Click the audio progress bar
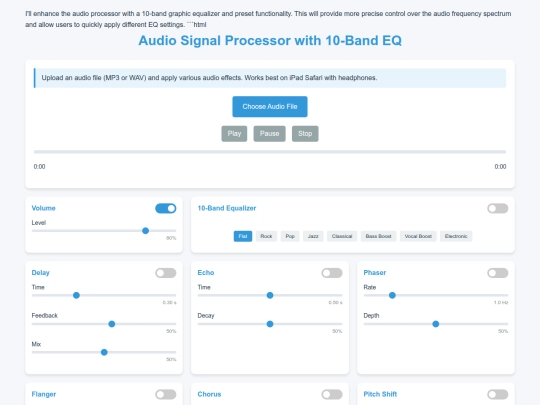 (x=270, y=152)
